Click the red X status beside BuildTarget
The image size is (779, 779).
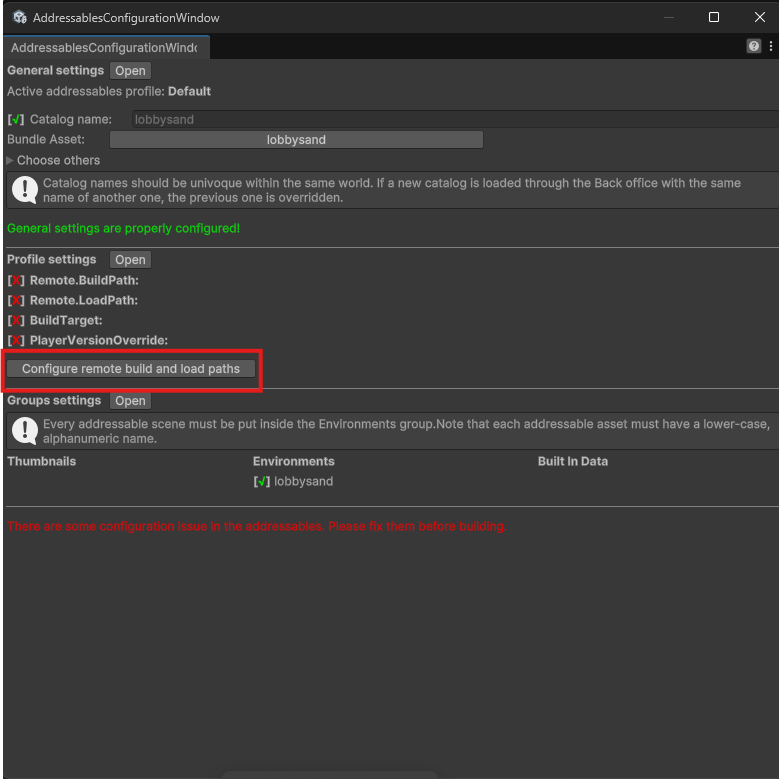click(16, 321)
